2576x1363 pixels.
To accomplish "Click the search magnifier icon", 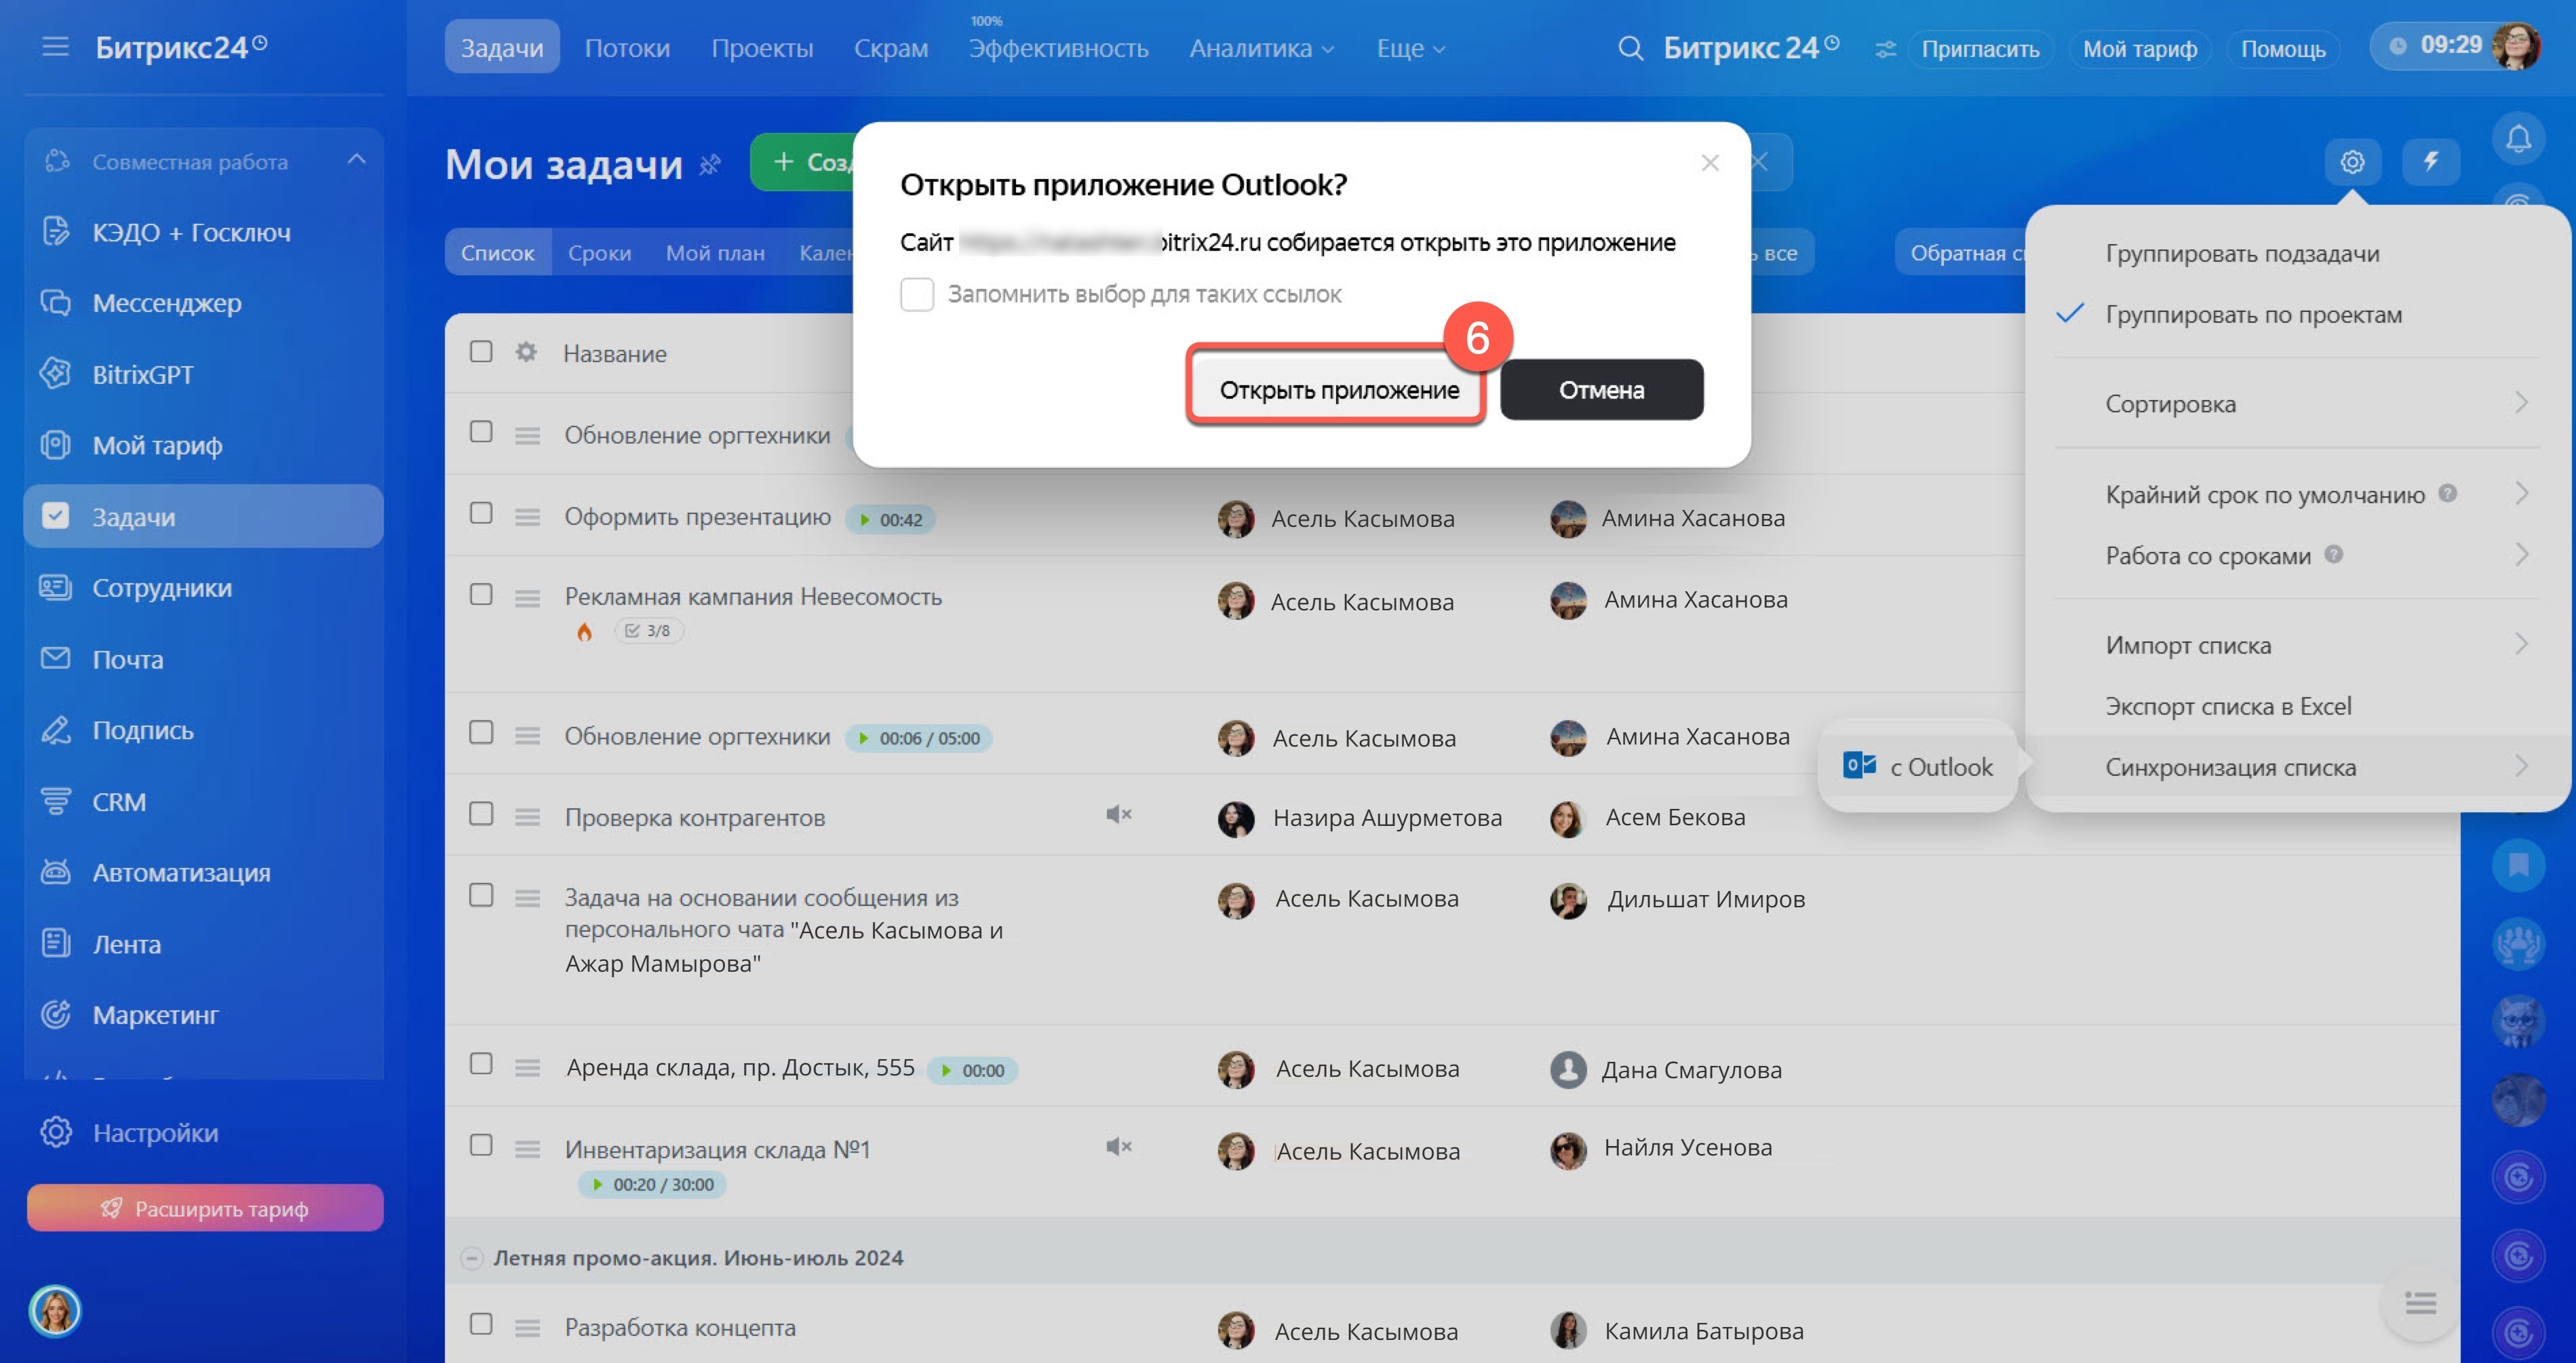I will 1630,48.
